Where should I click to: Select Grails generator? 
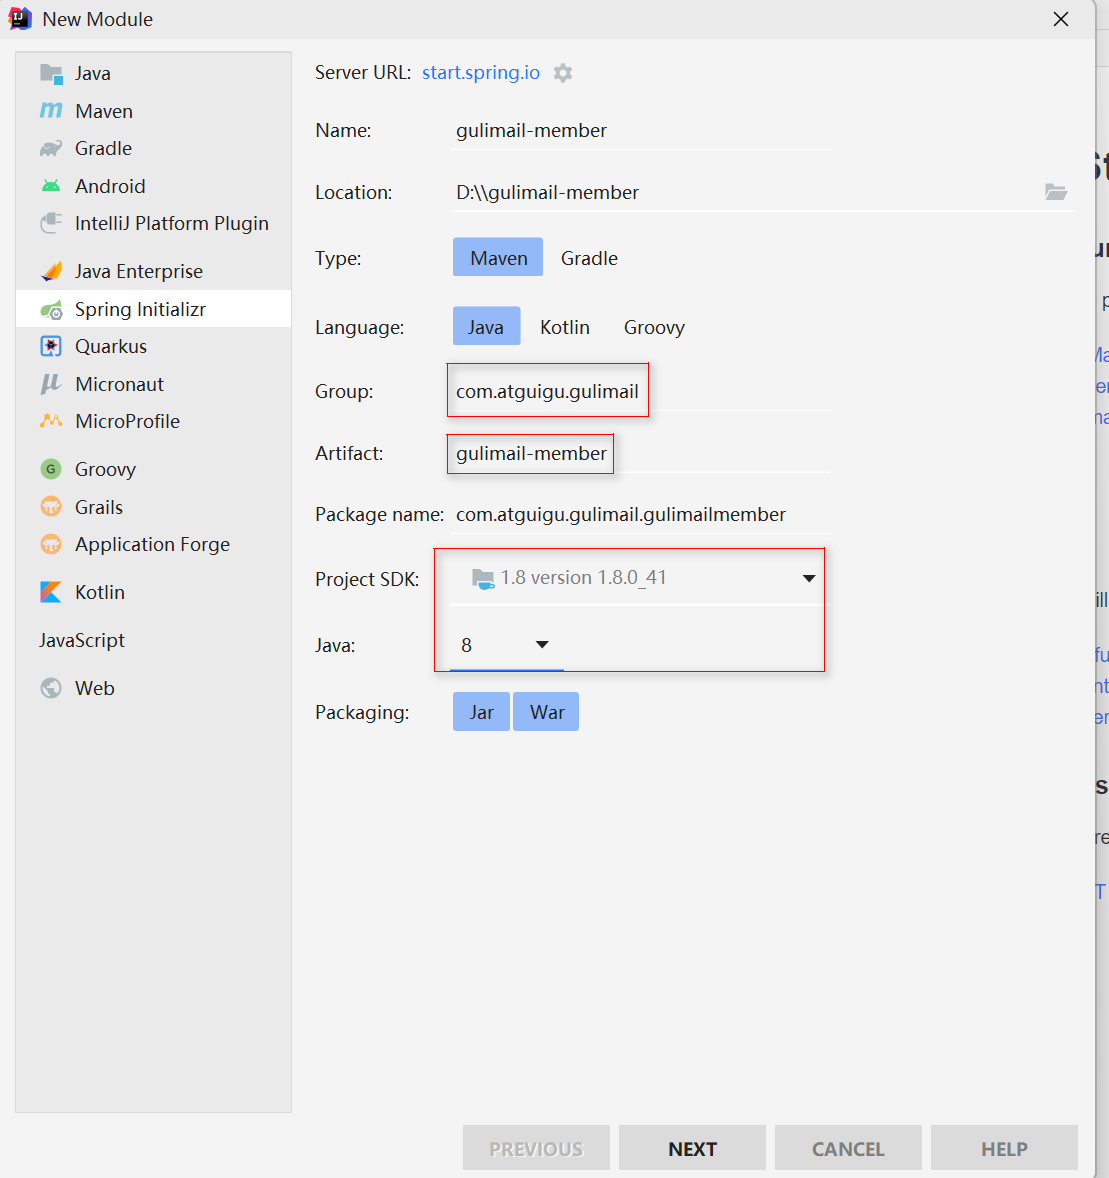coord(153,507)
